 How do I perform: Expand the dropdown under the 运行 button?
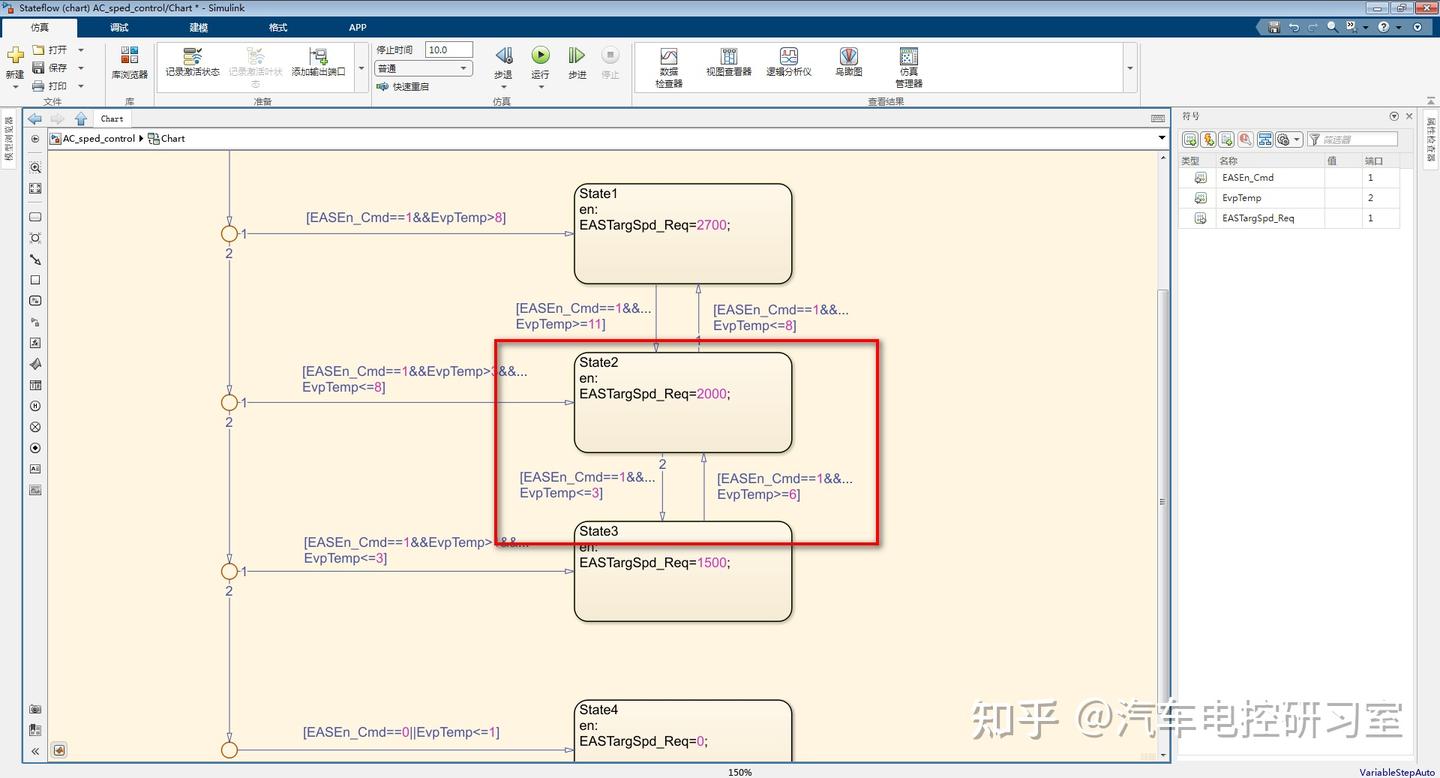(540, 86)
